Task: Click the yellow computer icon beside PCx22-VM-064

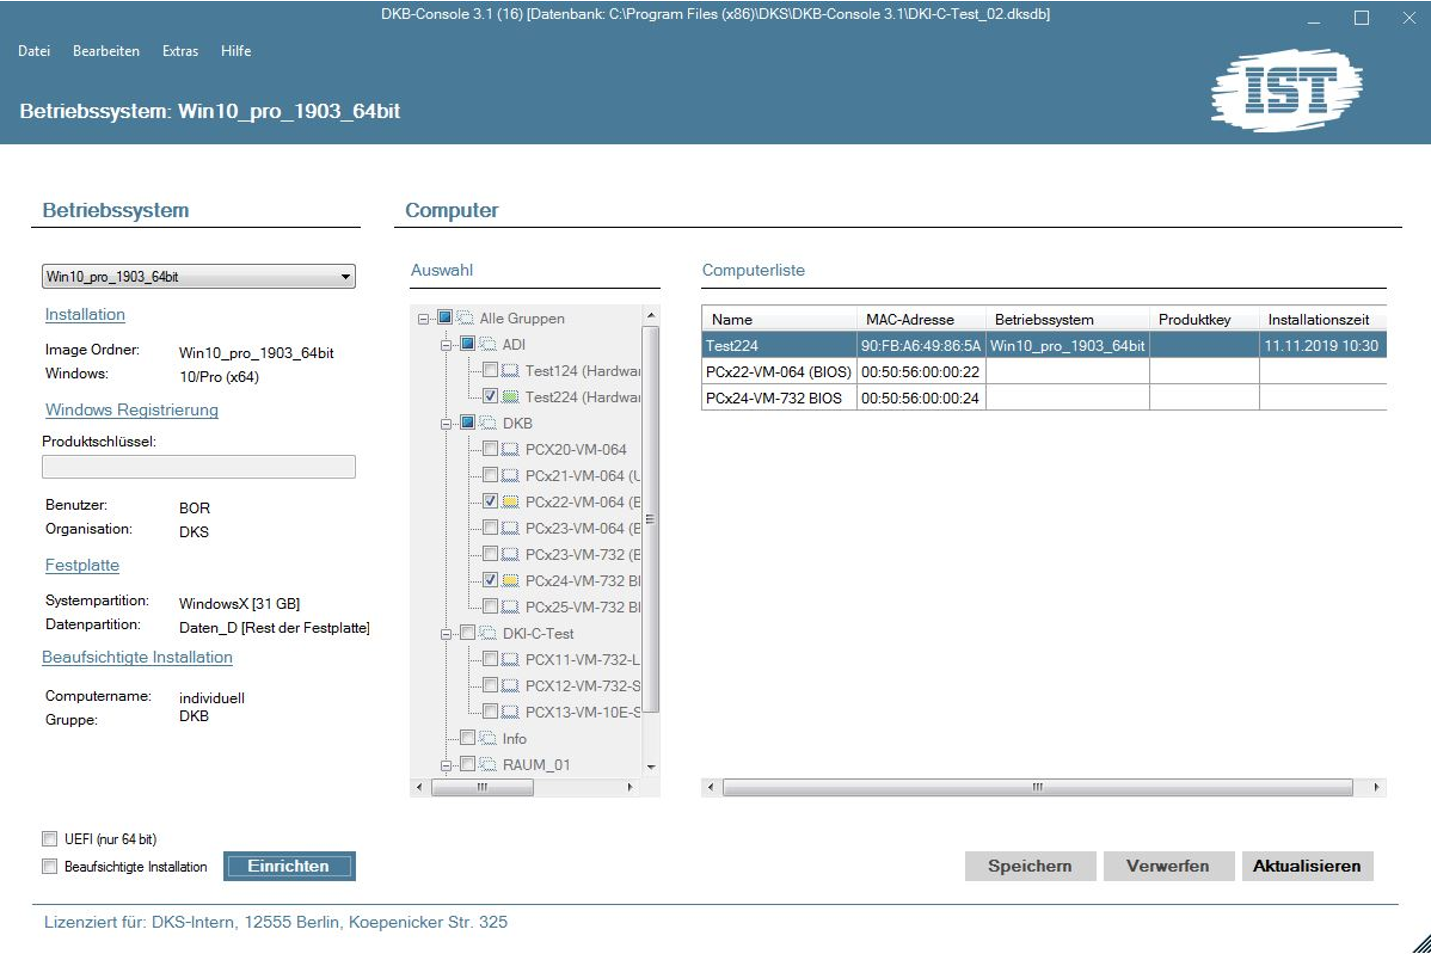Action: (510, 502)
